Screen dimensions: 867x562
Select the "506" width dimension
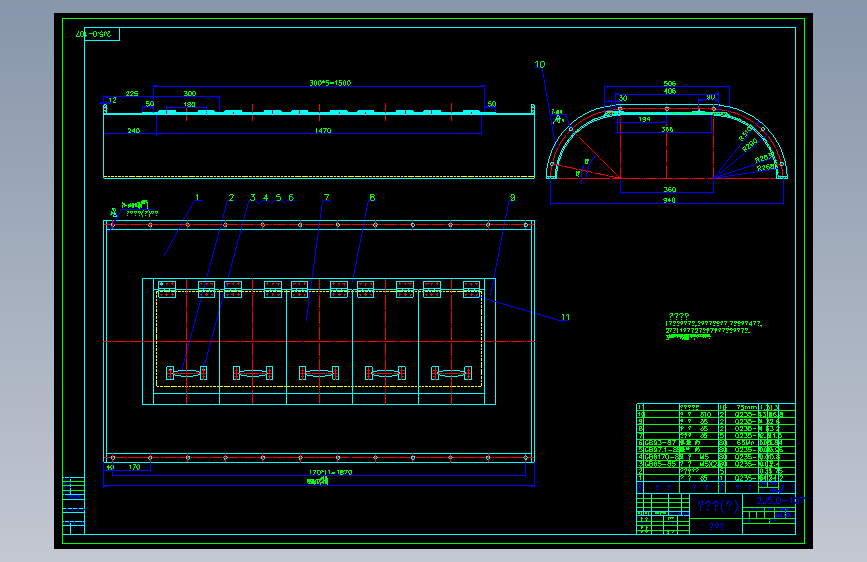pyautogui.click(x=670, y=84)
